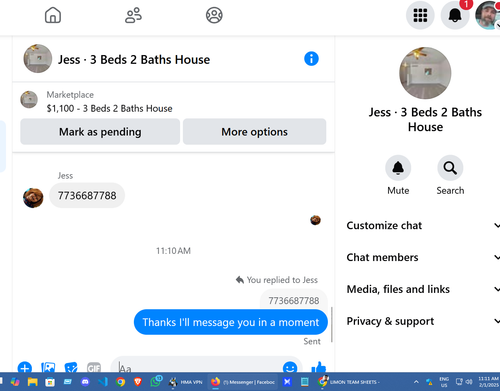
Task: Expand Customize chat section
Action: [x=423, y=225]
